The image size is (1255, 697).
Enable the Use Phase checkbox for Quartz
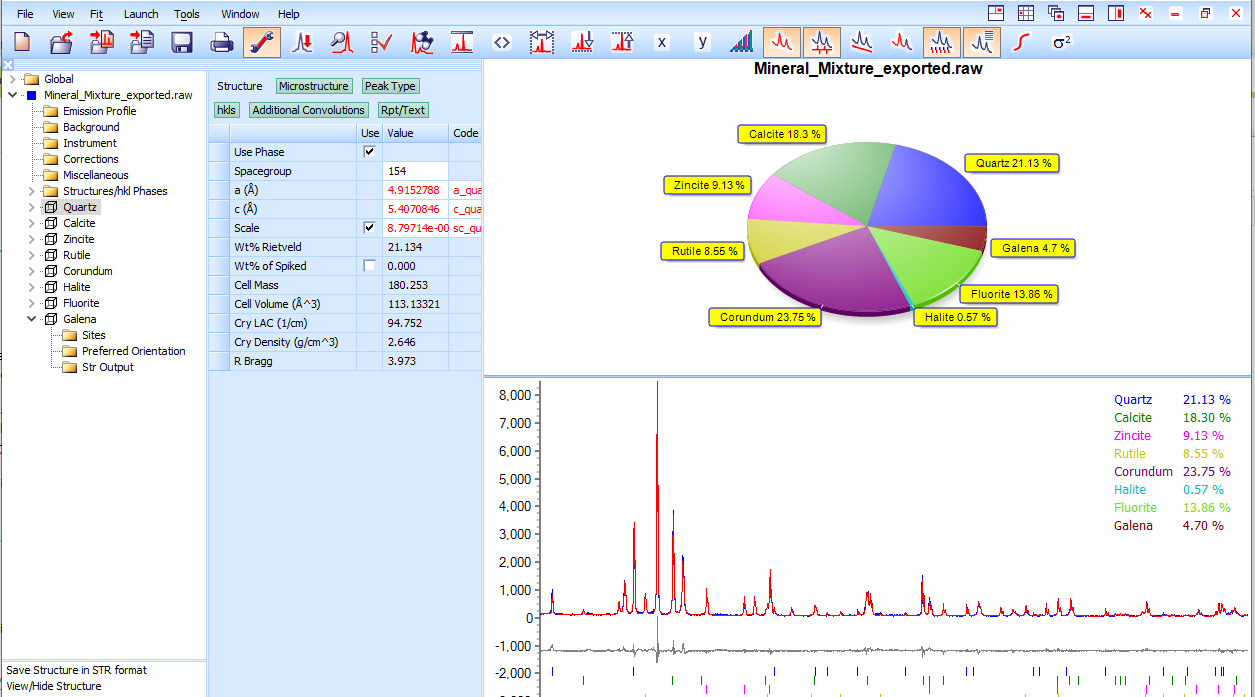(x=369, y=151)
